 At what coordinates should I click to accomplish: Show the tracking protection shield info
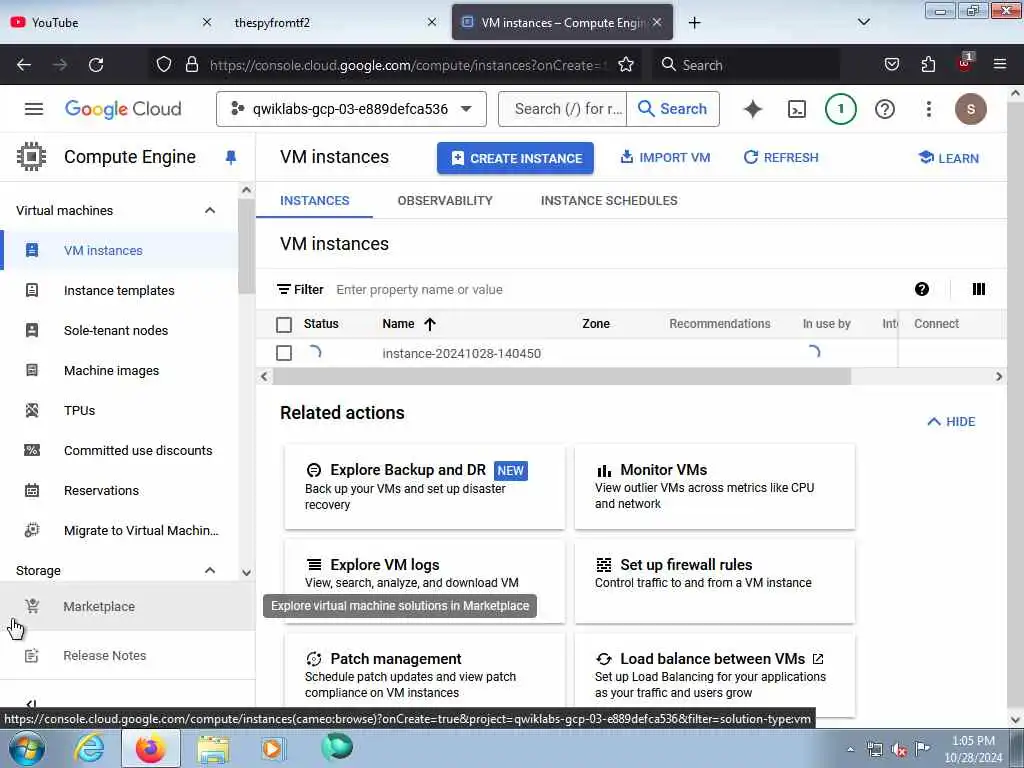click(164, 65)
